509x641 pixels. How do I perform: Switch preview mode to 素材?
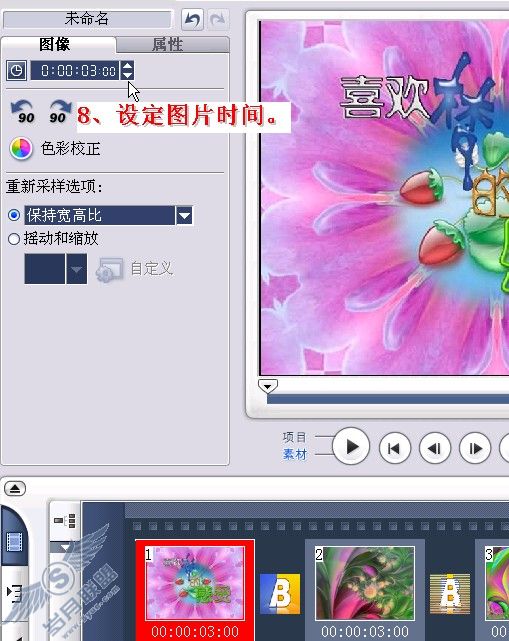(x=295, y=454)
